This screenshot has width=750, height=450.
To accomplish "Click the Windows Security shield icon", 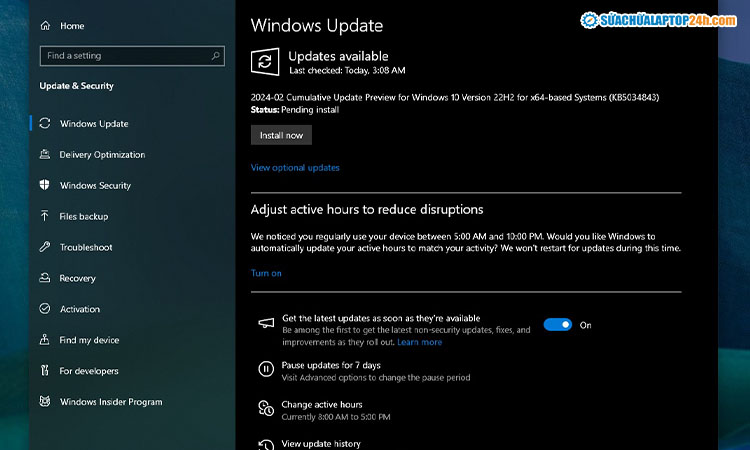I will (45, 186).
